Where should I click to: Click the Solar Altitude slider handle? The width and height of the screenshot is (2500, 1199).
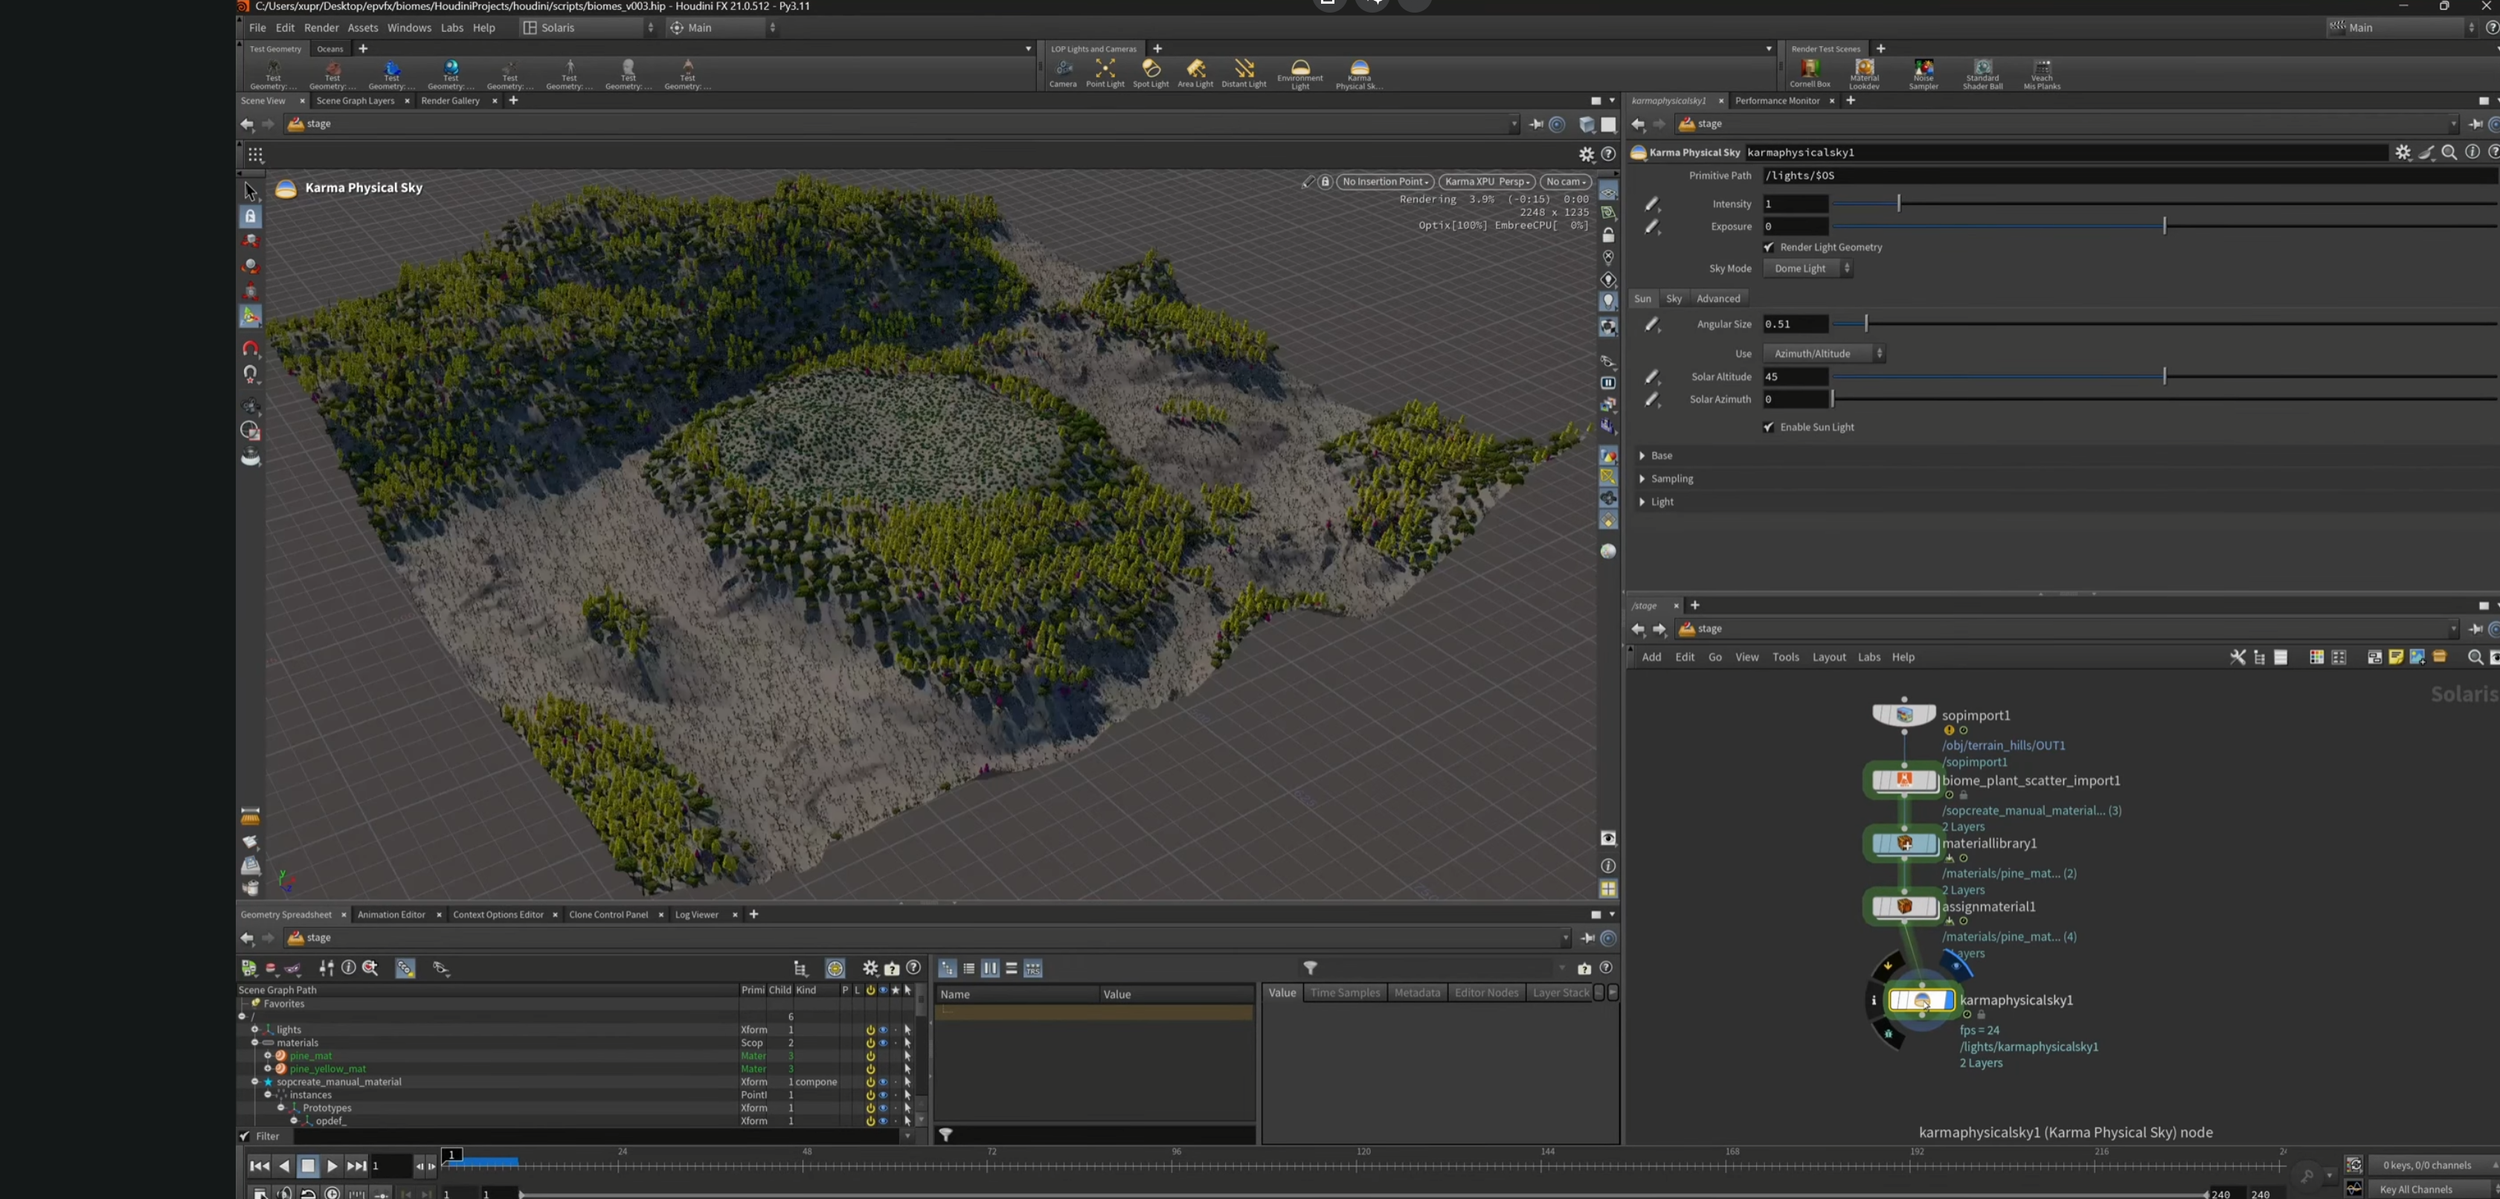[2164, 377]
